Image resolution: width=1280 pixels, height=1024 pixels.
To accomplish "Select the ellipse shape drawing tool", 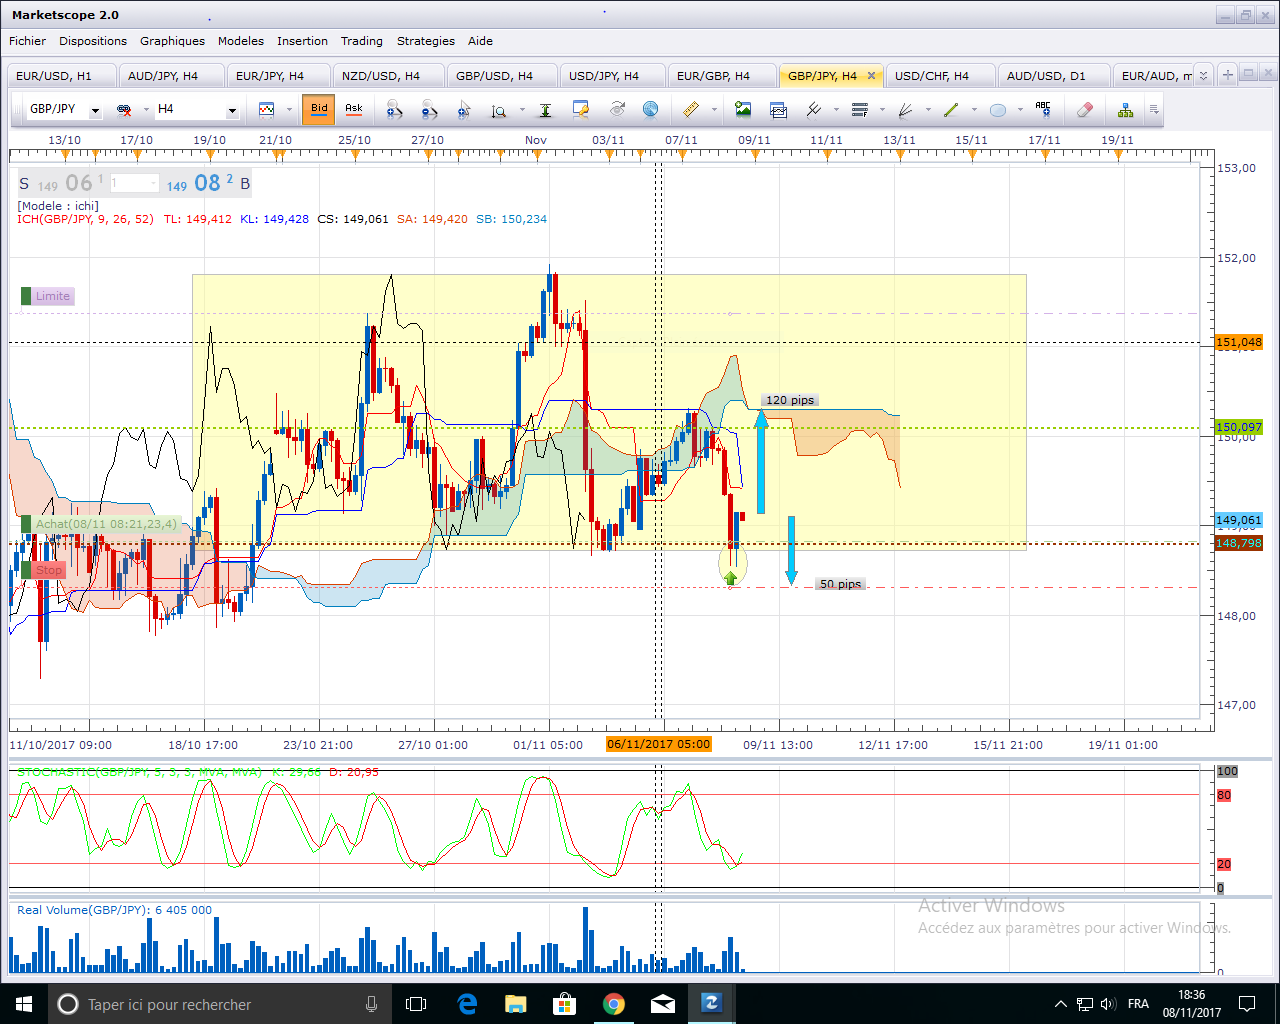I will [997, 109].
